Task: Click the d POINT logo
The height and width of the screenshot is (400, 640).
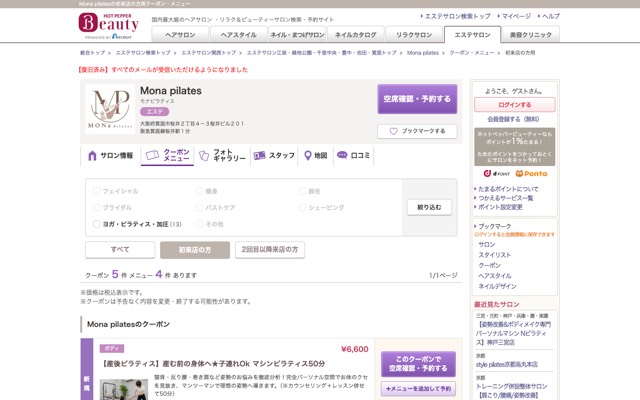Action: pyautogui.click(x=496, y=173)
